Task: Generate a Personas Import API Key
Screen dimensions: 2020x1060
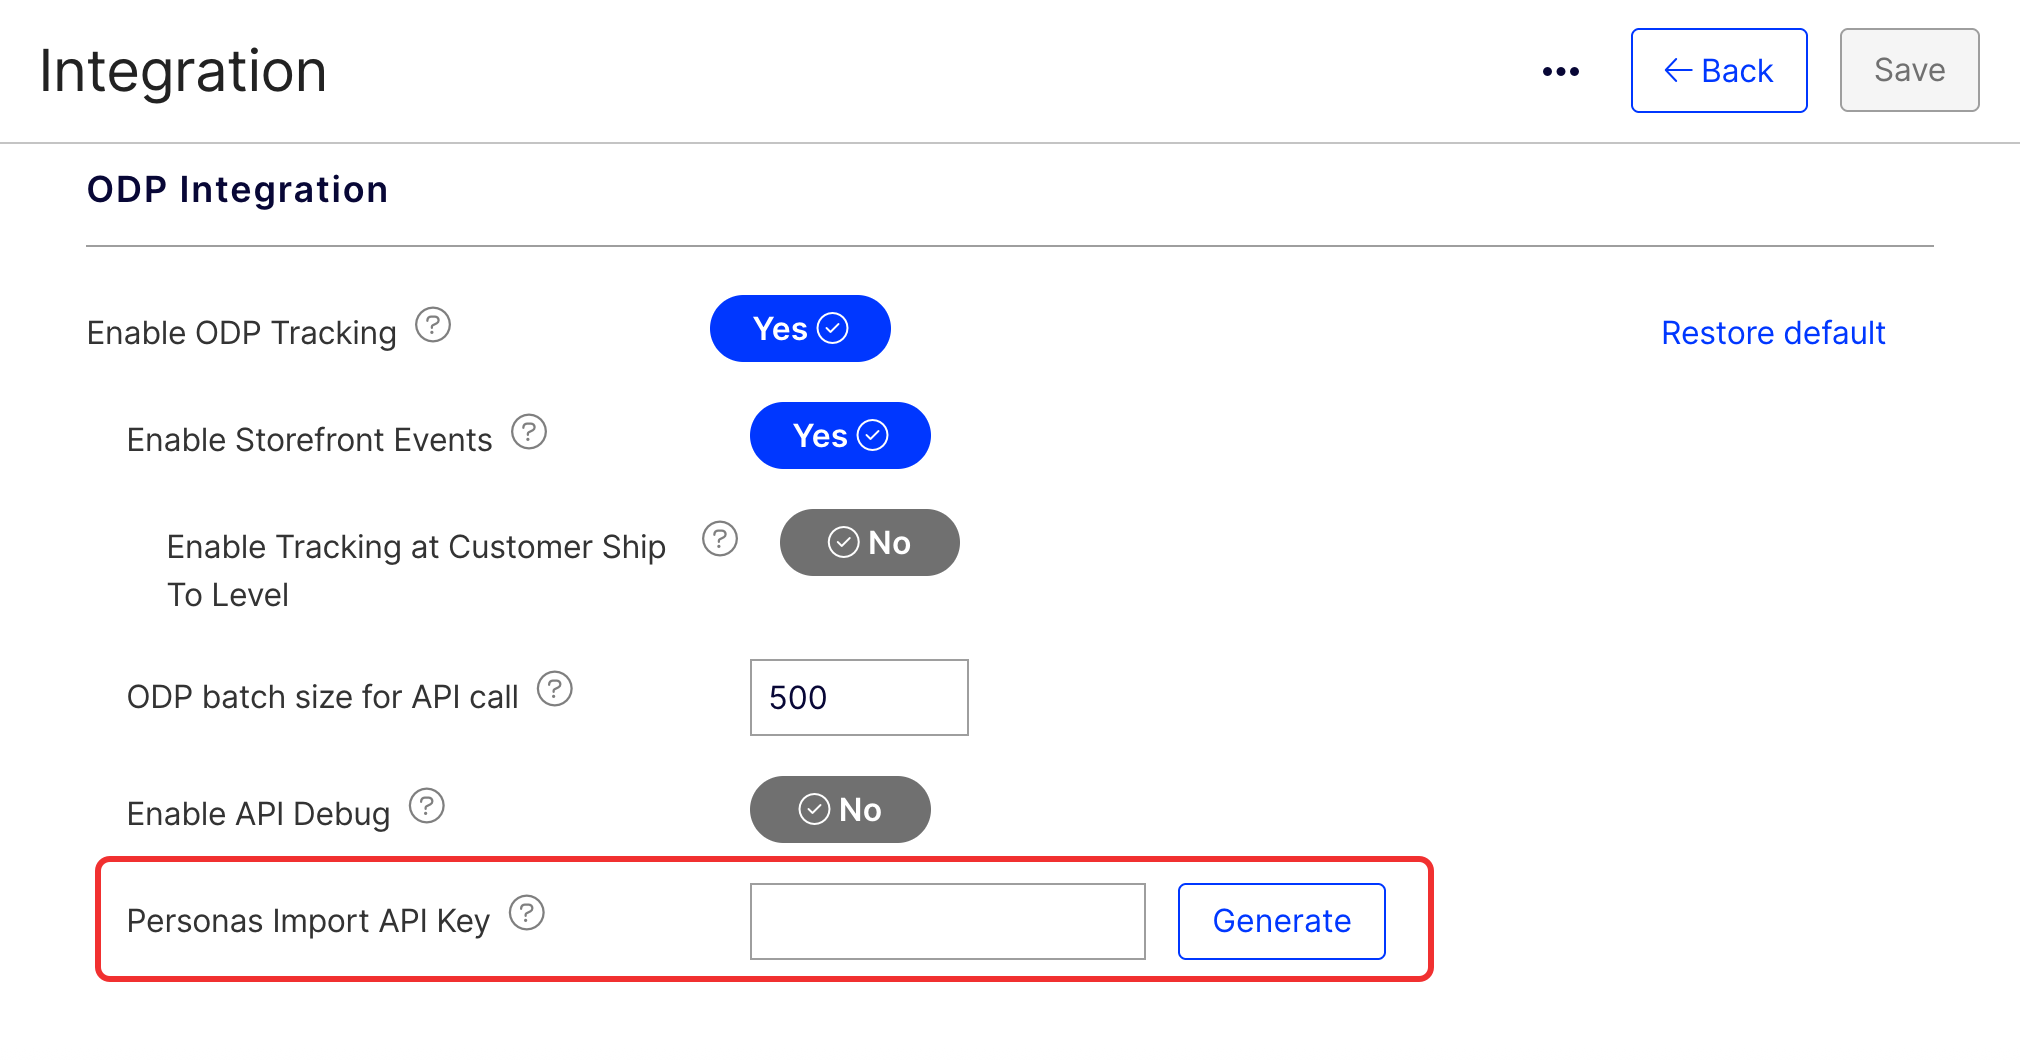Action: (x=1281, y=920)
